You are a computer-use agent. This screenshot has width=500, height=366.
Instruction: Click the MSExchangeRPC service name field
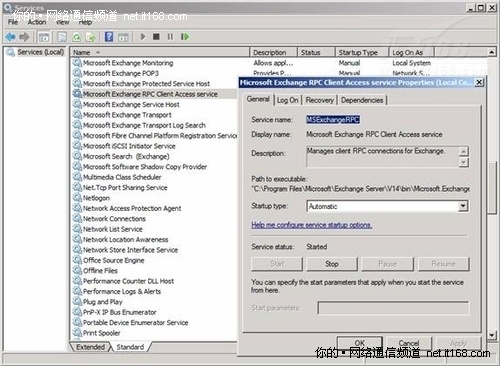(333, 120)
